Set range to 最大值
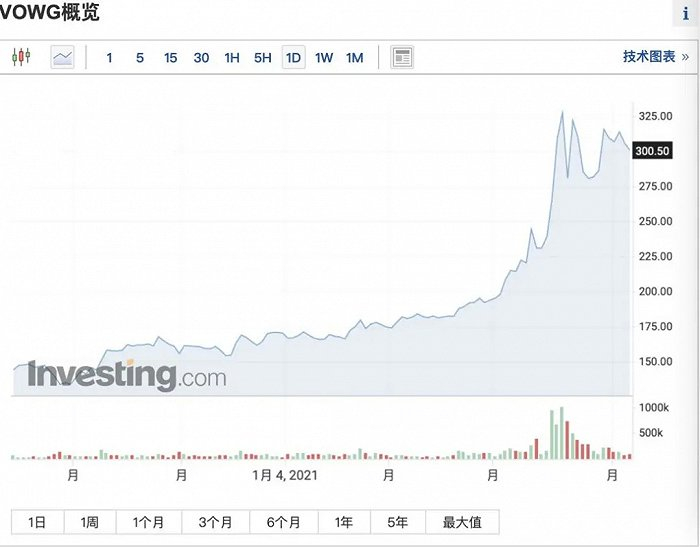Screen dimensions: 700x547 (x=462, y=522)
